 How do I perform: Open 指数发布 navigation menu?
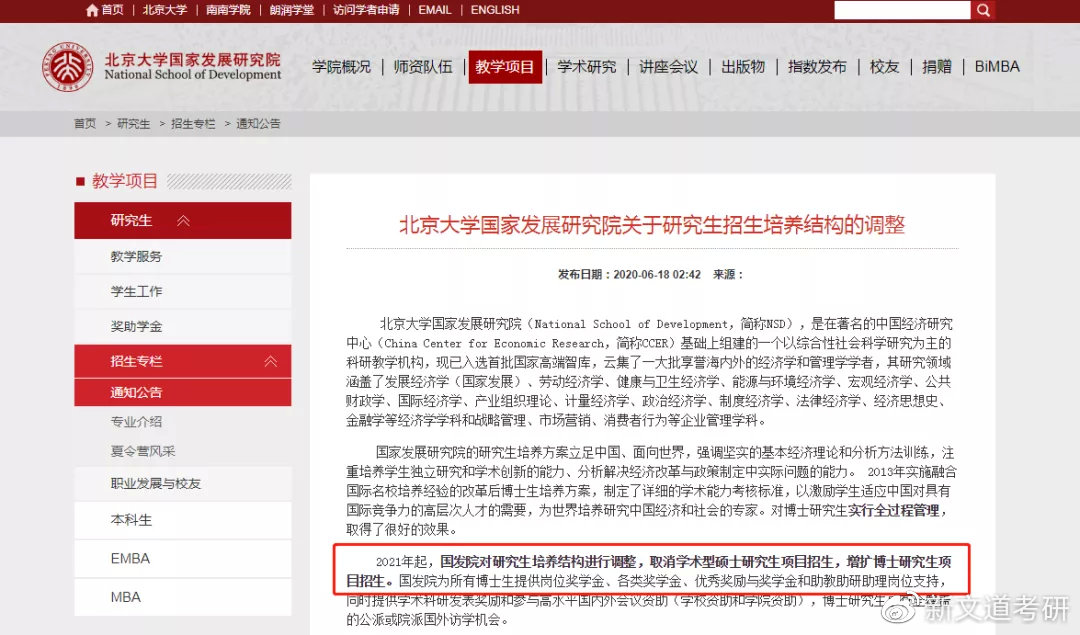817,67
